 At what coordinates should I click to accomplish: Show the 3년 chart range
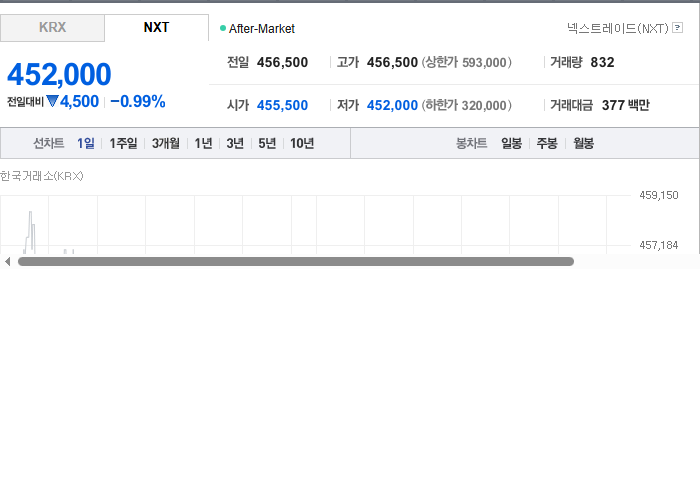pyautogui.click(x=235, y=143)
